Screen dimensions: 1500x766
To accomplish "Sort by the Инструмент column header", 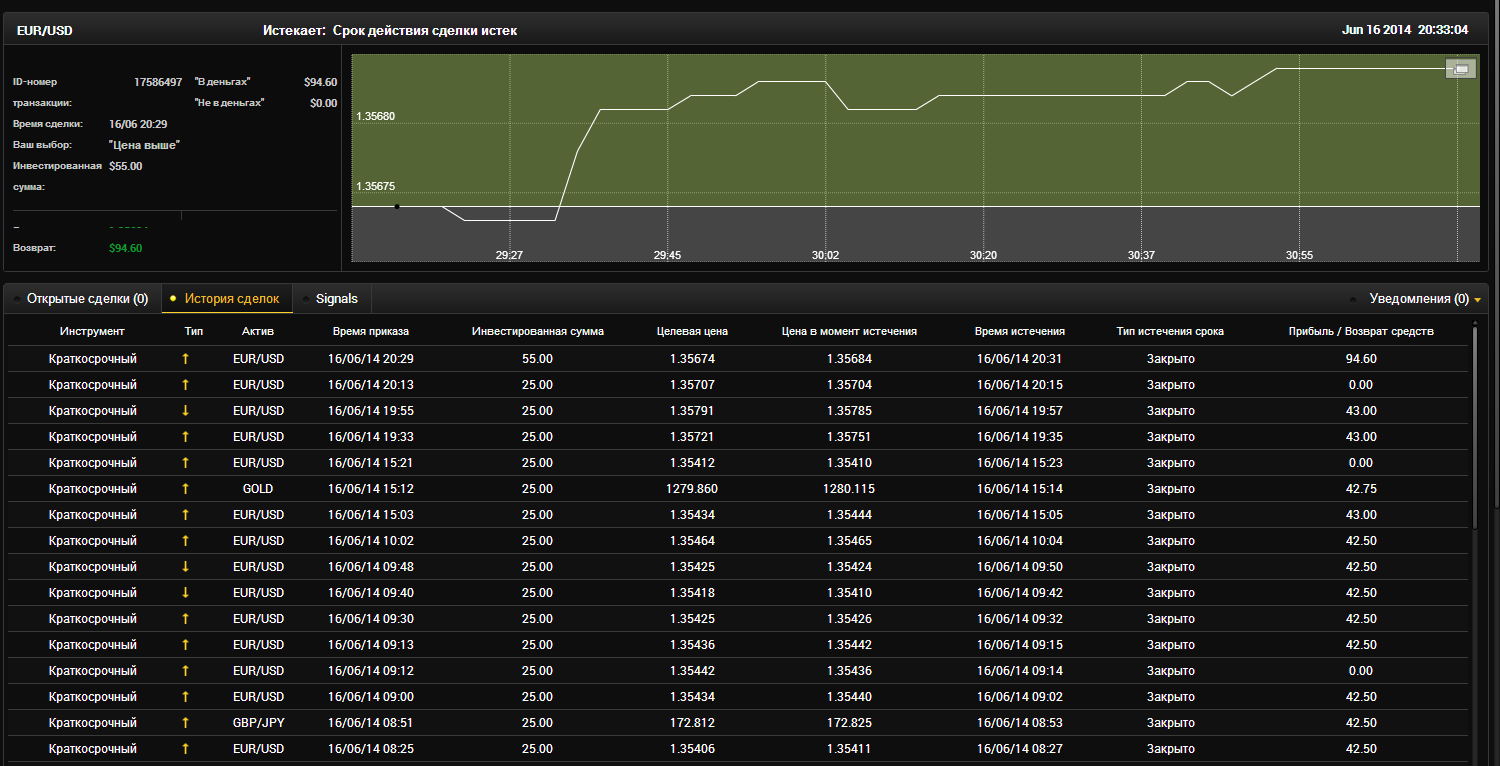I will [92, 331].
